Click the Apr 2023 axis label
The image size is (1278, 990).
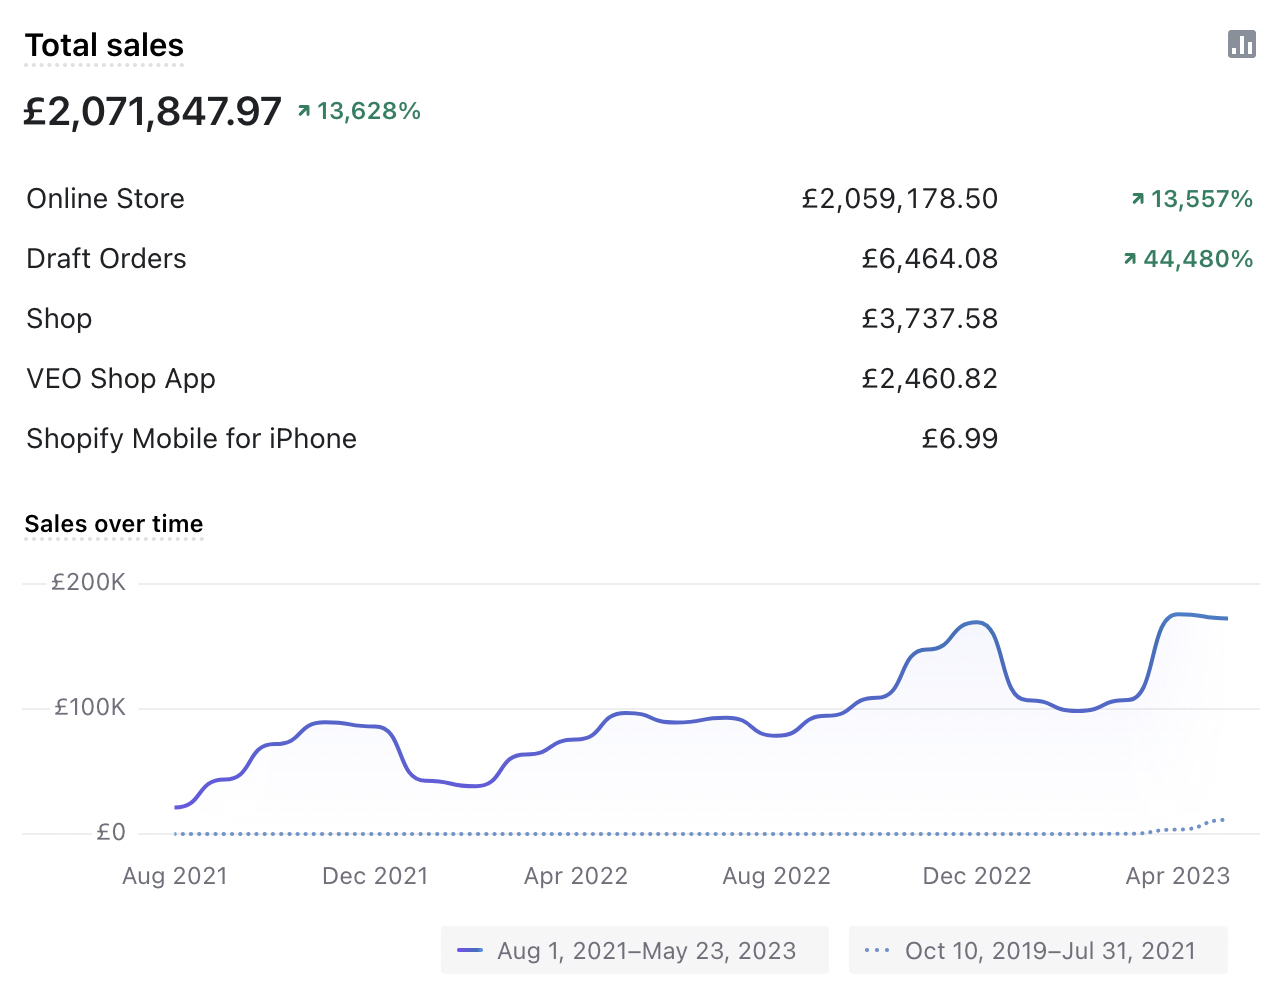tap(1177, 876)
